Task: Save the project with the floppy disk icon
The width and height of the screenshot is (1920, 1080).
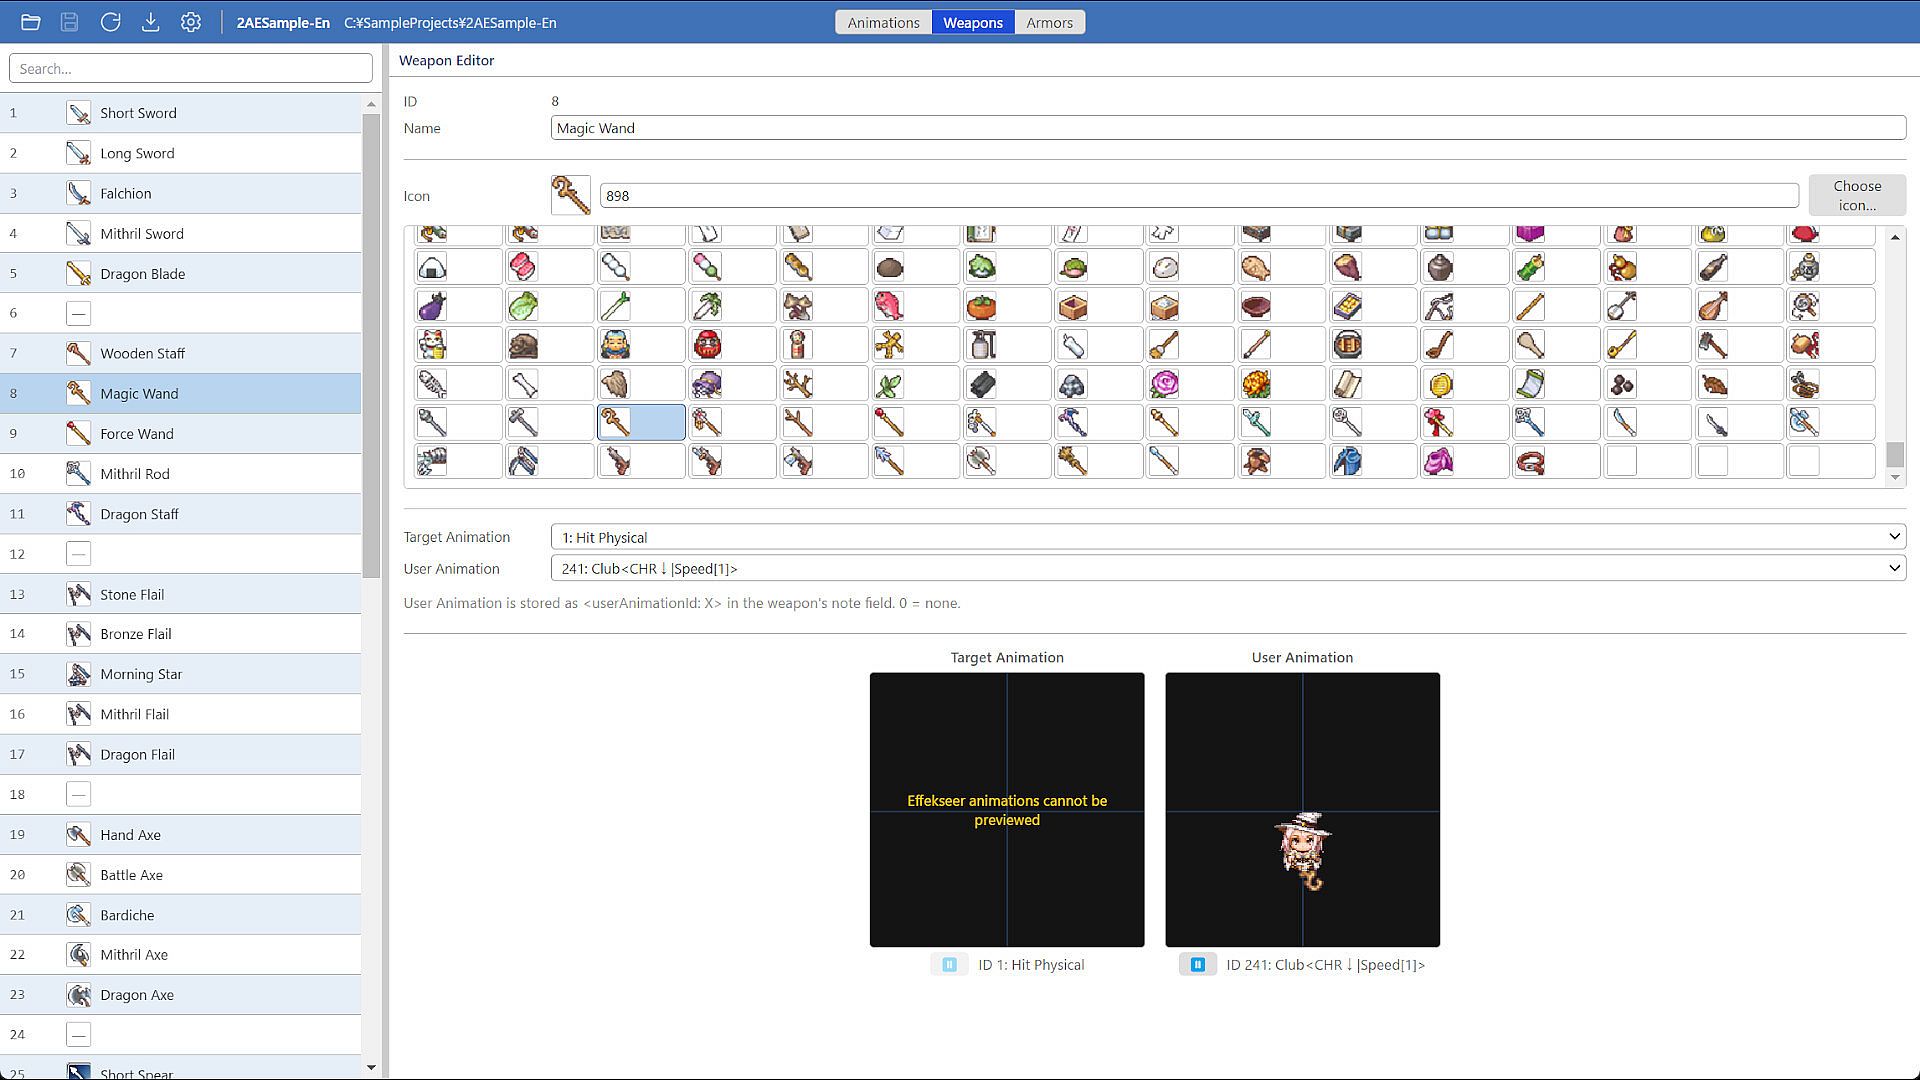Action: coord(70,22)
